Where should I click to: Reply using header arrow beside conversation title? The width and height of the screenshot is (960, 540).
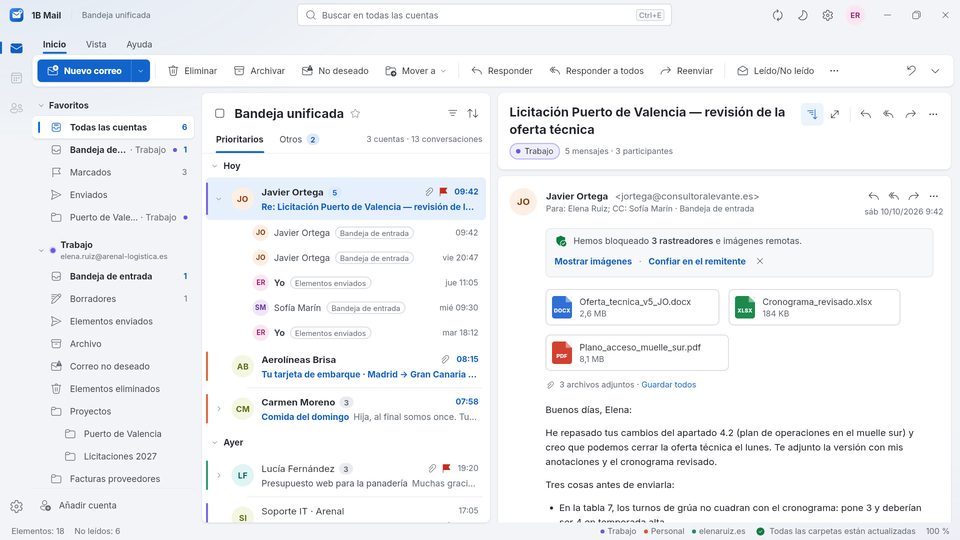(x=866, y=114)
